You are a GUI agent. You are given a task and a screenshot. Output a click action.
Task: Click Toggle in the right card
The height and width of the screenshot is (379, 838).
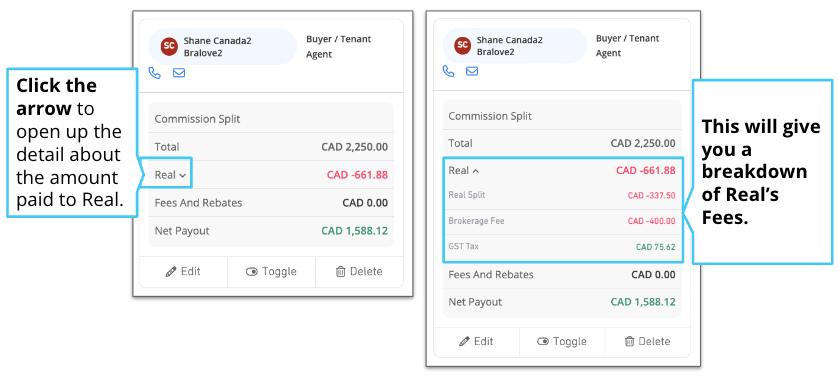click(562, 342)
